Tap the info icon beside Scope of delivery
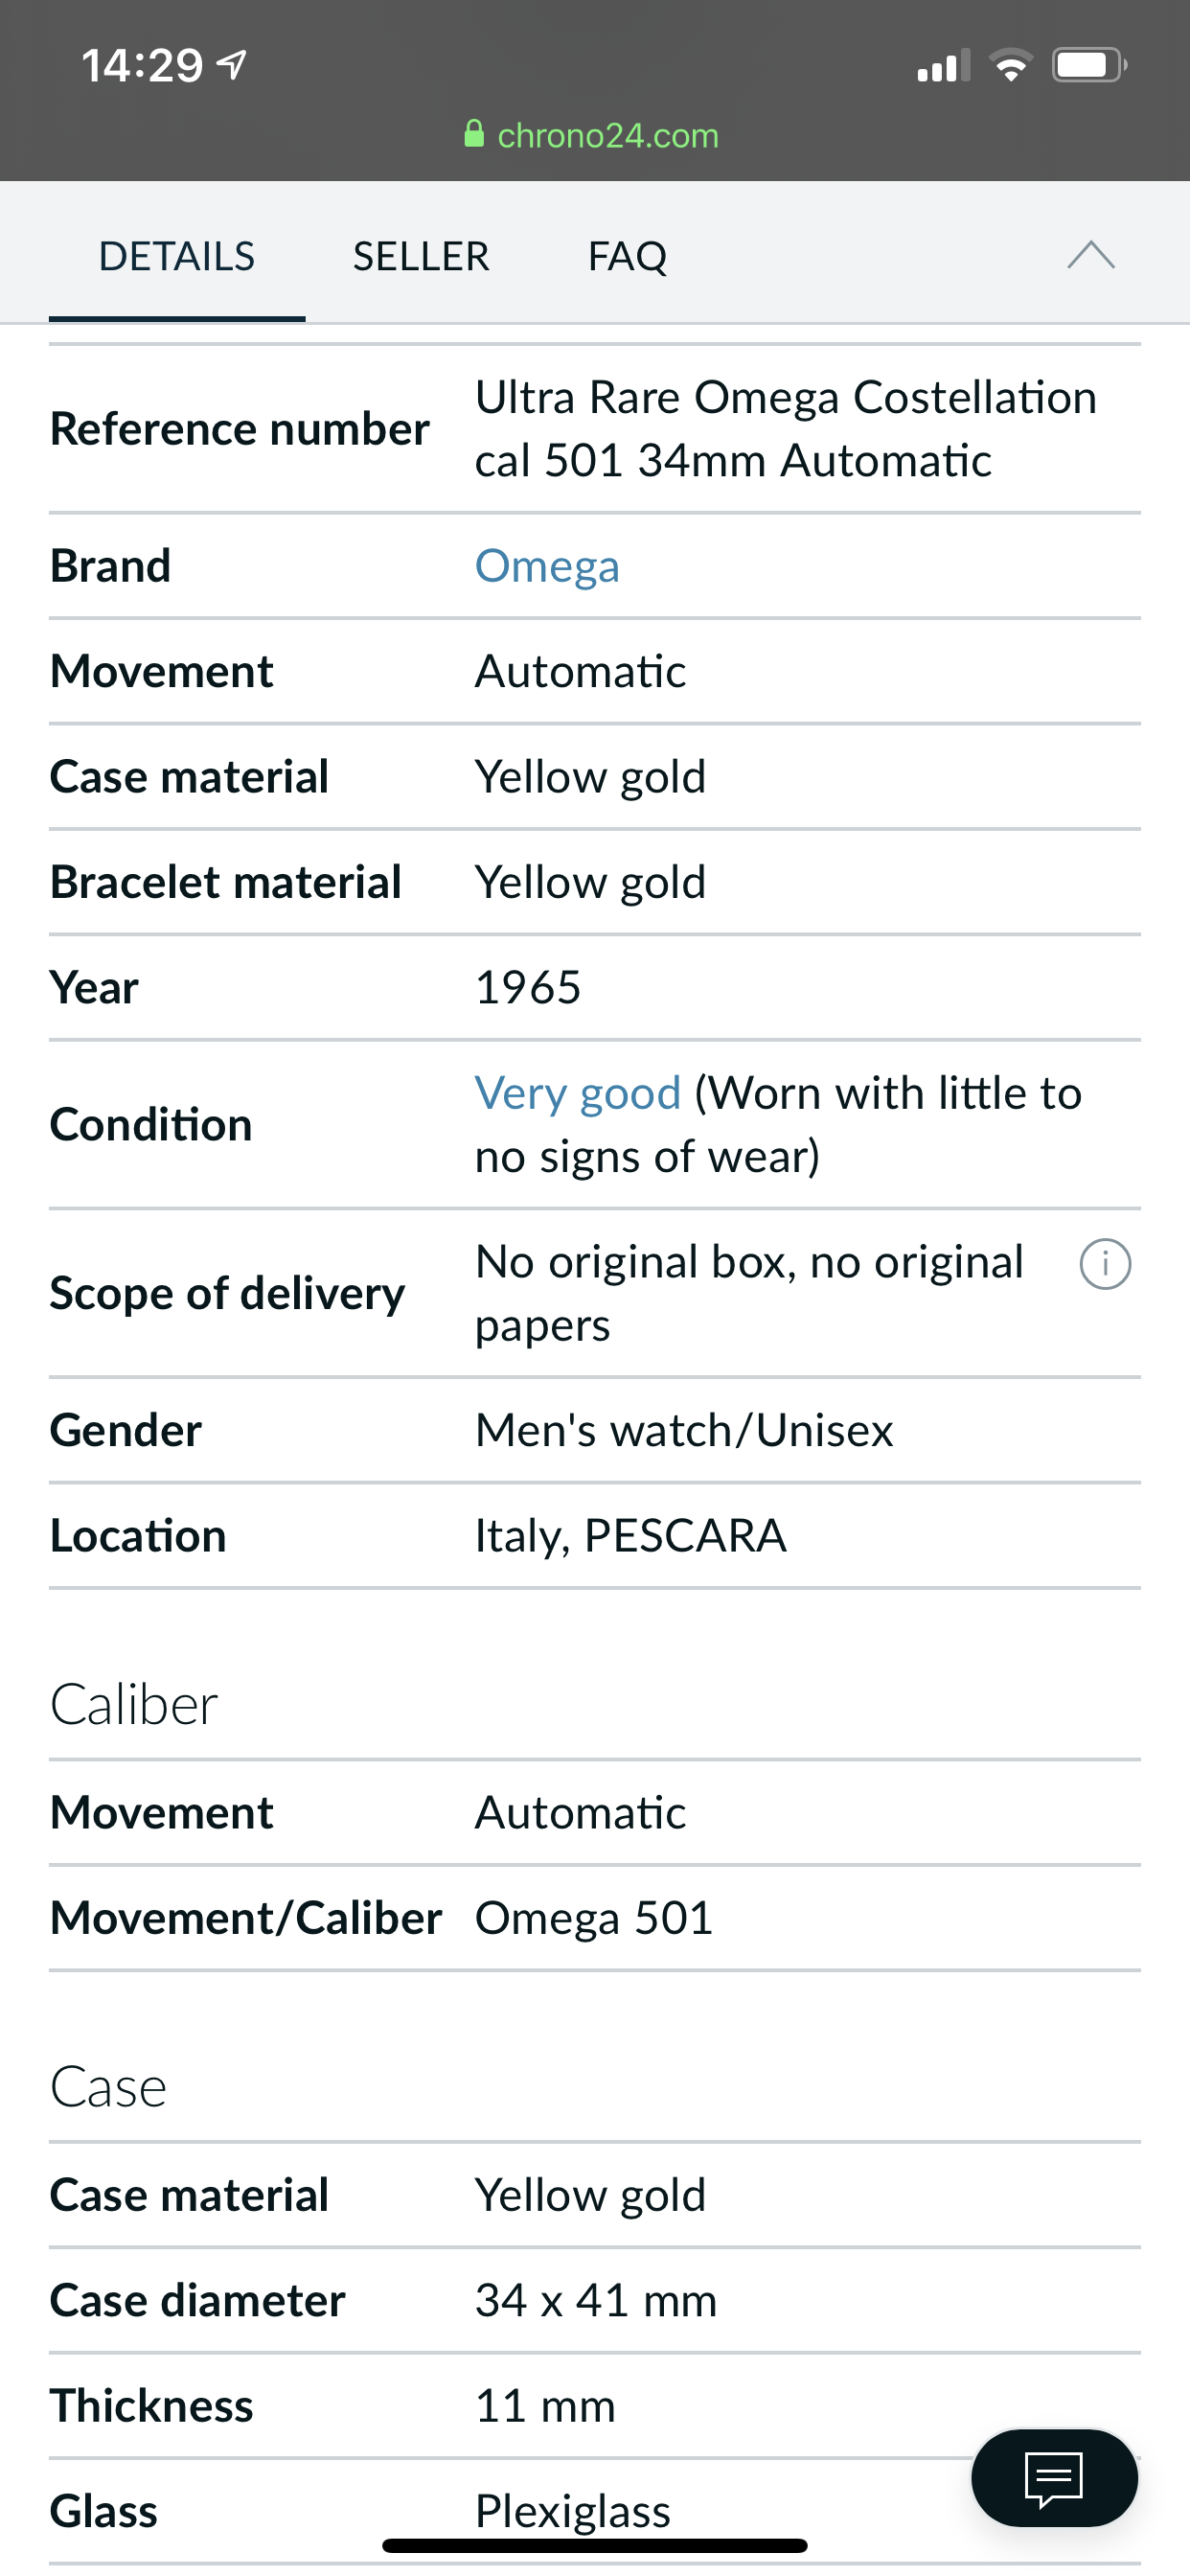The image size is (1190, 2576). pyautogui.click(x=1105, y=1264)
